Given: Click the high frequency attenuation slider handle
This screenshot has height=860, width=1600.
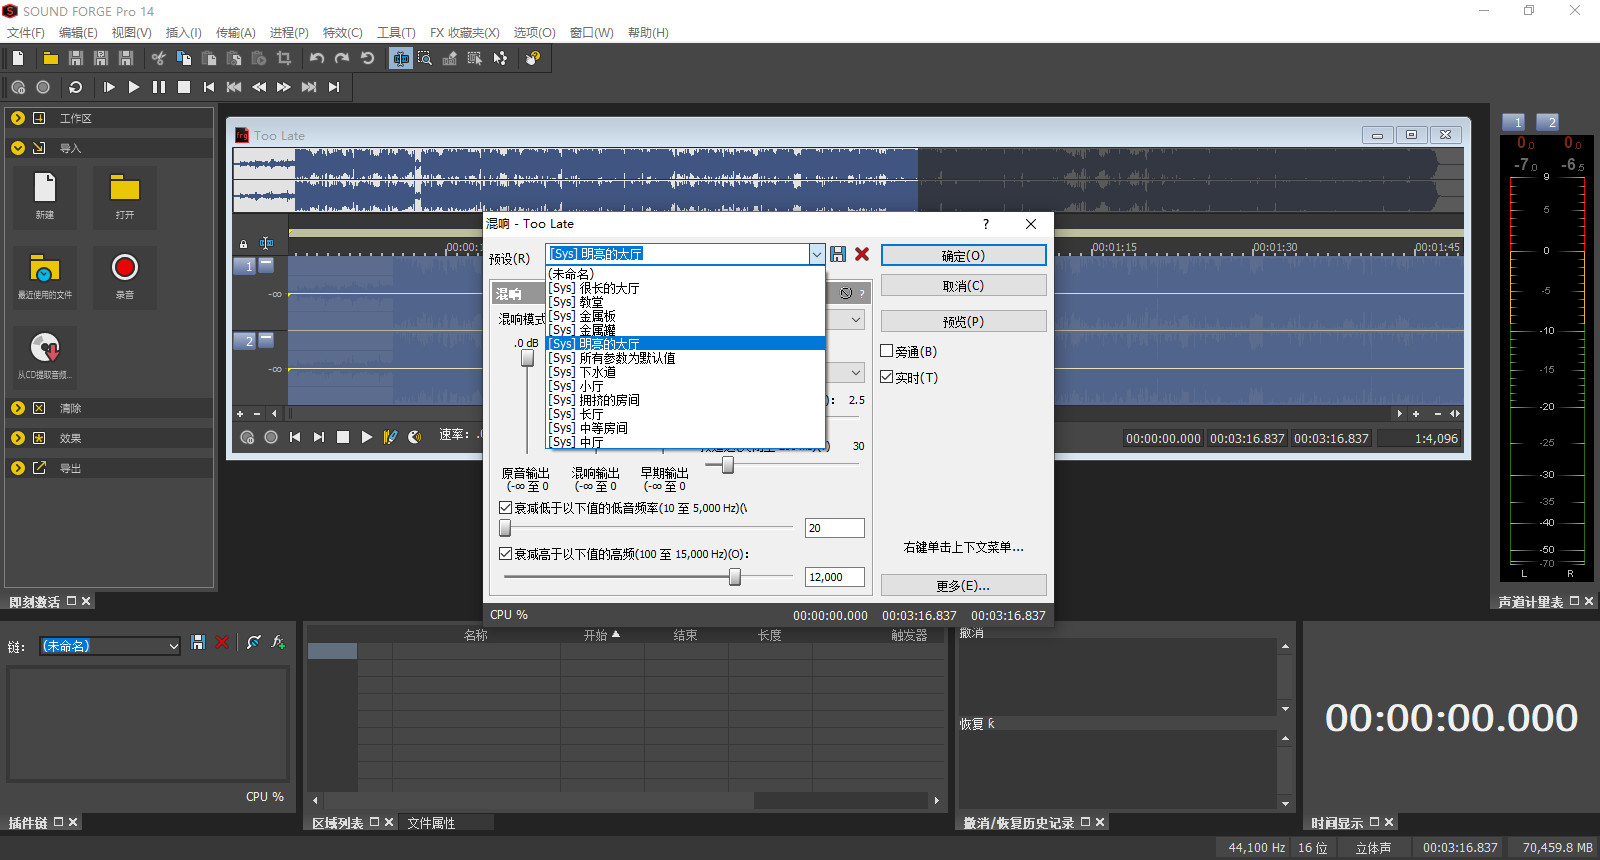Looking at the screenshot, I should click(x=735, y=577).
